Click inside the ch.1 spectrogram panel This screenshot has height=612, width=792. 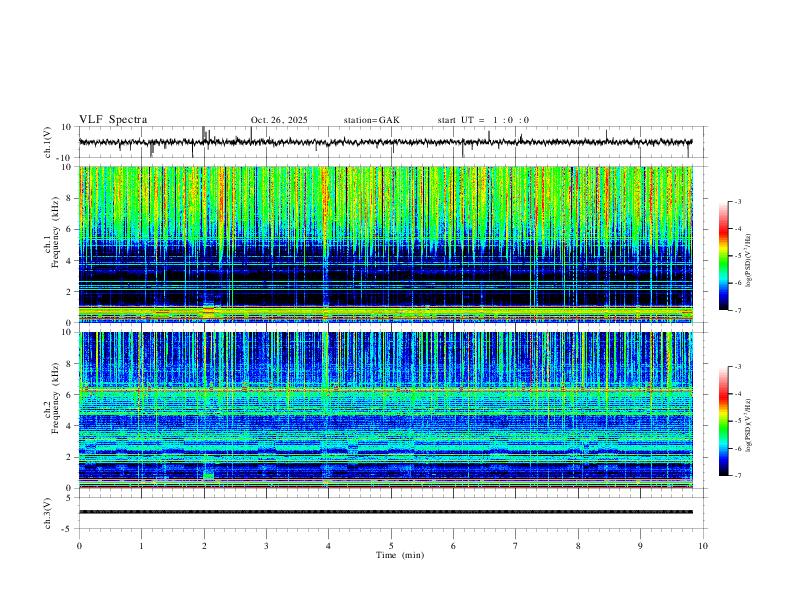click(385, 244)
